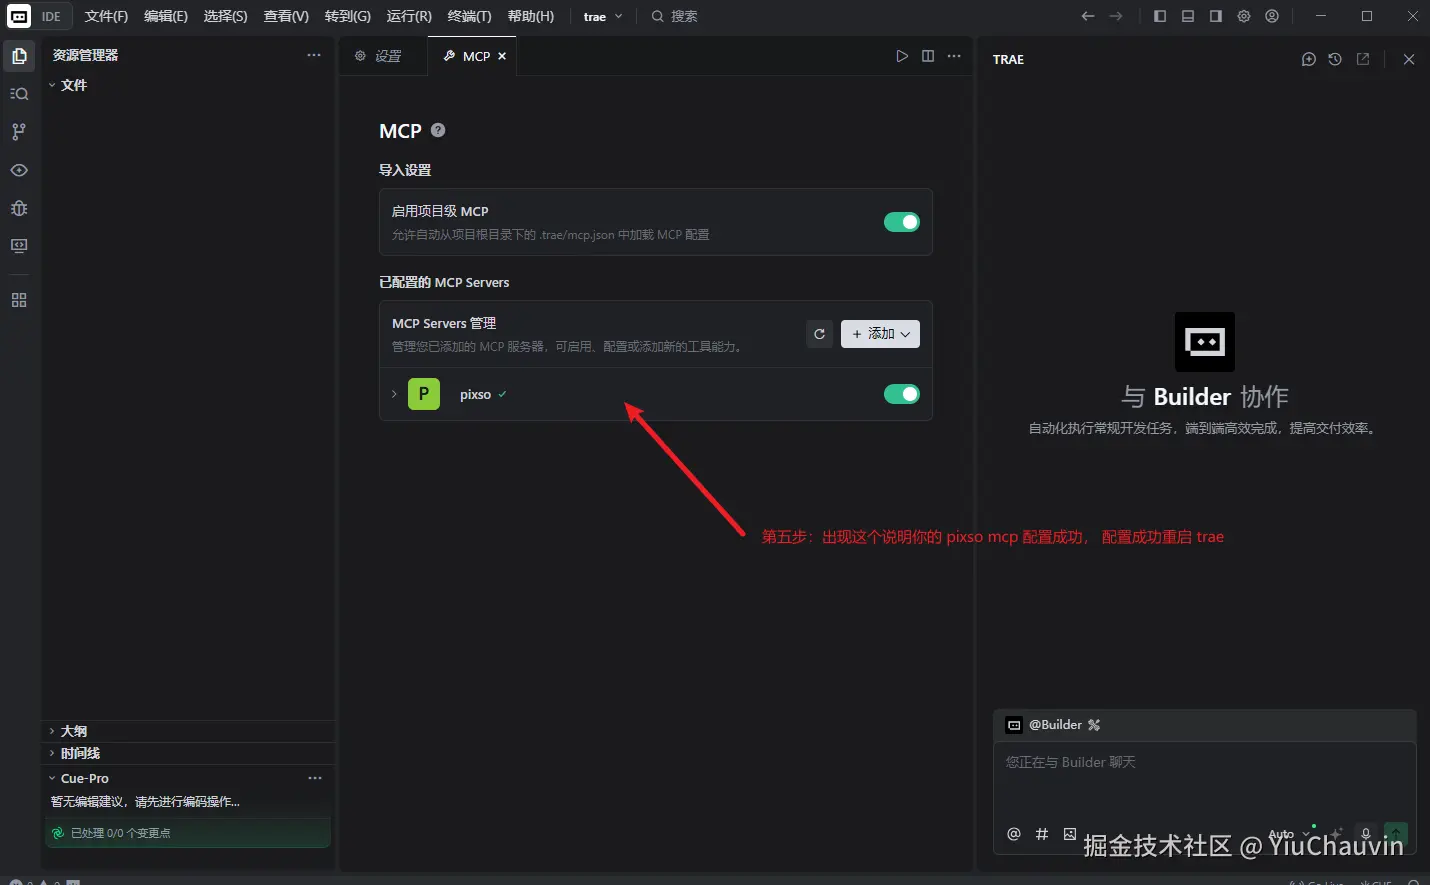Image resolution: width=1430 pixels, height=885 pixels.
Task: Refresh the MCP Servers list
Action: click(x=819, y=334)
